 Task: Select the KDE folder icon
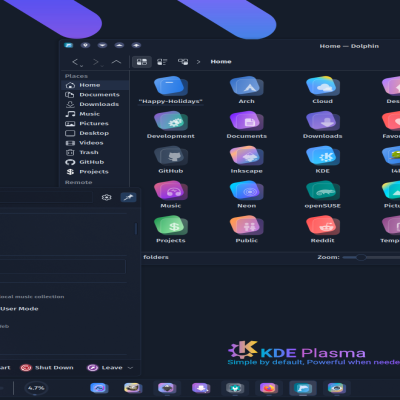point(323,156)
